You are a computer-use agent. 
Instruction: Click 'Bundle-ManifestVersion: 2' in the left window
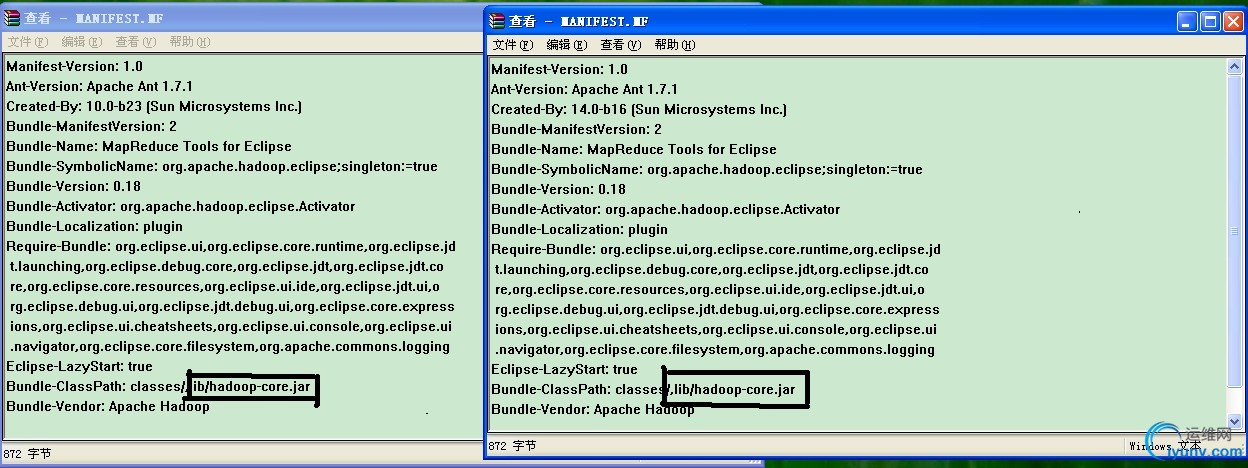point(91,126)
